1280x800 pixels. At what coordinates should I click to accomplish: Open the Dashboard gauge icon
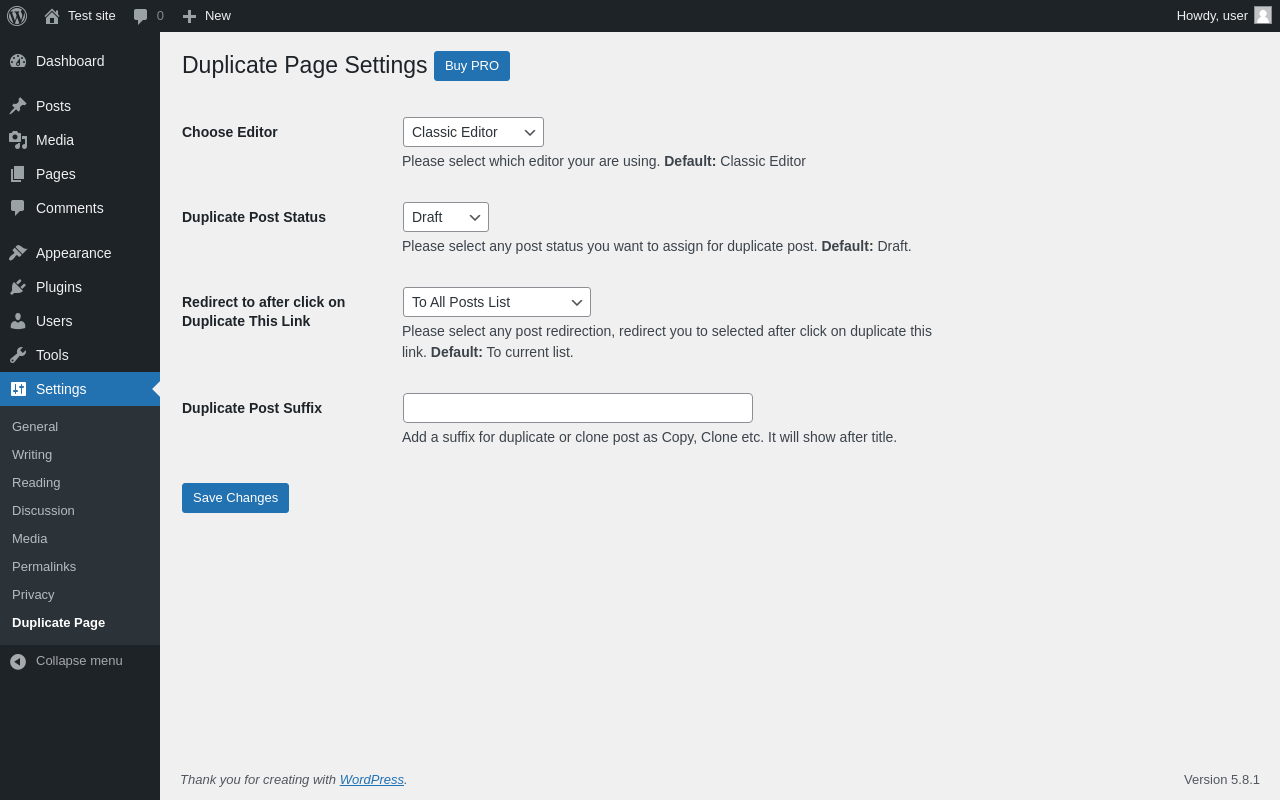18,61
